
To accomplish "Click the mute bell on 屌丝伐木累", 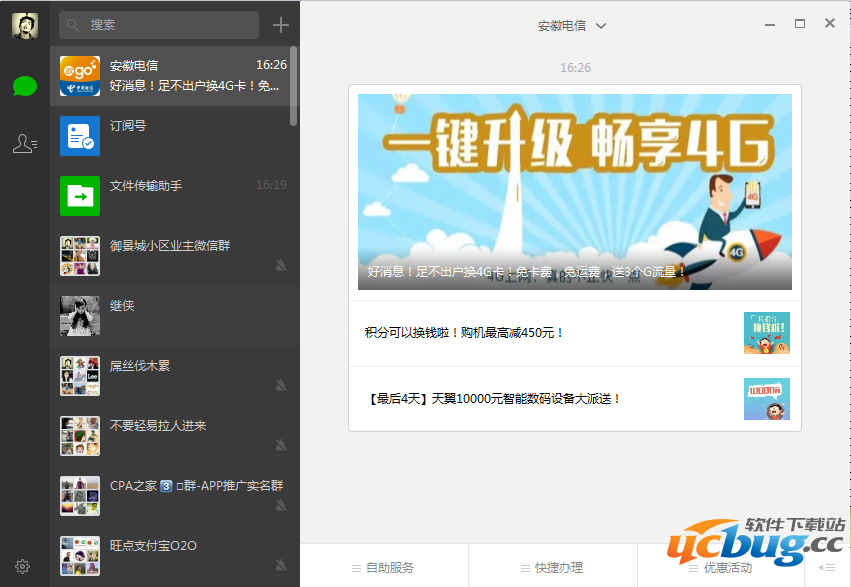I will pyautogui.click(x=281, y=385).
